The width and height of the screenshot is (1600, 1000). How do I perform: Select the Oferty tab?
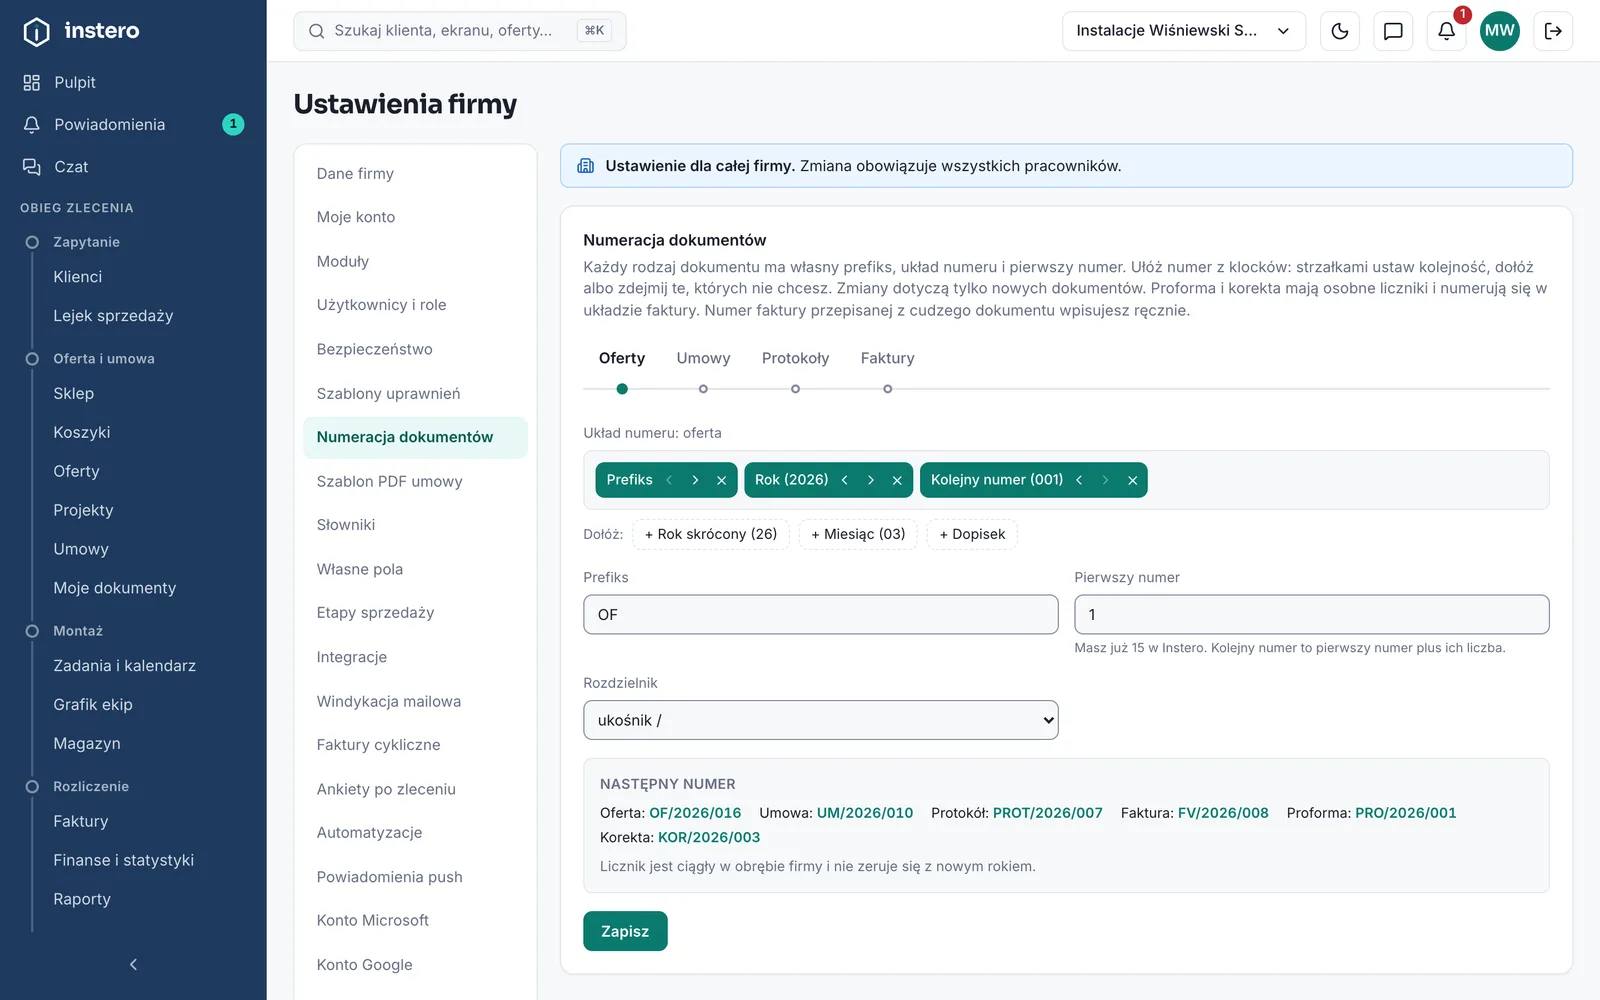click(x=622, y=358)
